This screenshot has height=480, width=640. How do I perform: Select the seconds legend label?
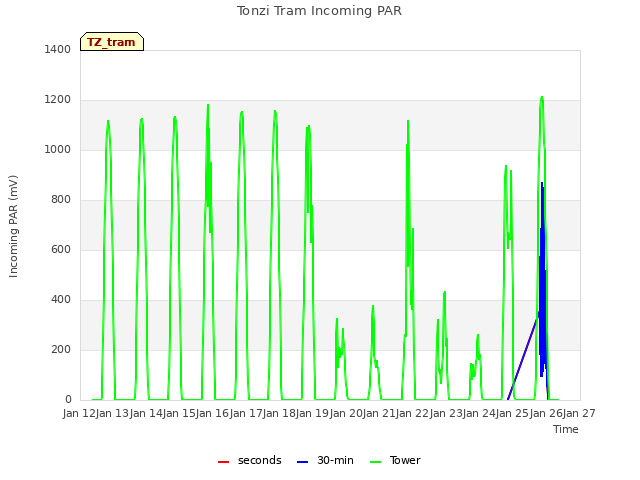260,460
